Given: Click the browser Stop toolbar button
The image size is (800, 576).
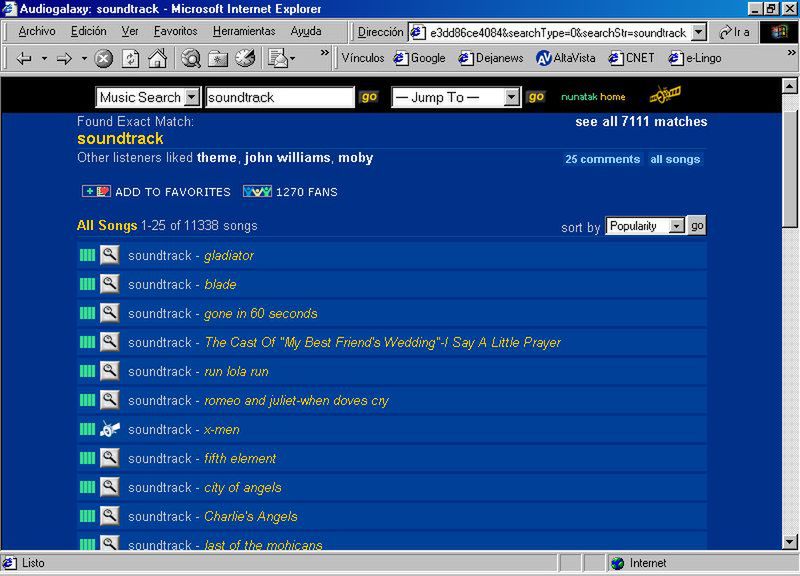Looking at the screenshot, I should point(104,59).
